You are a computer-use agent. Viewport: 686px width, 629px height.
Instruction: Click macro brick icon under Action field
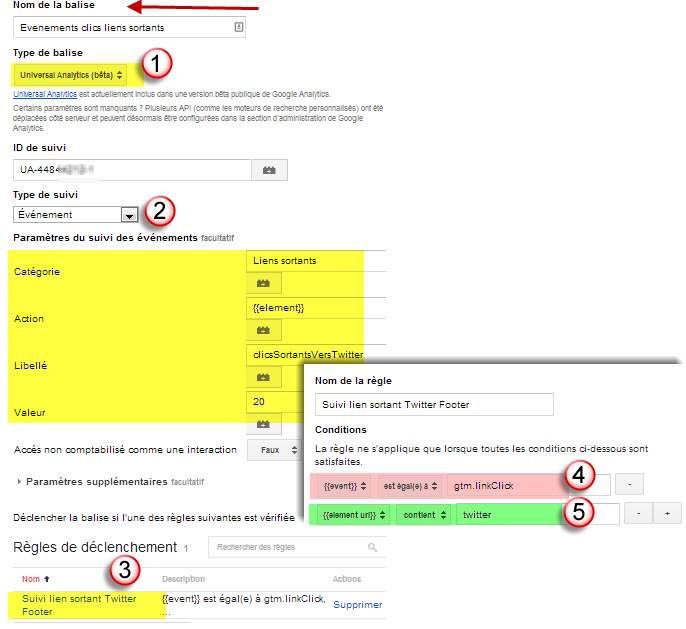pos(263,330)
